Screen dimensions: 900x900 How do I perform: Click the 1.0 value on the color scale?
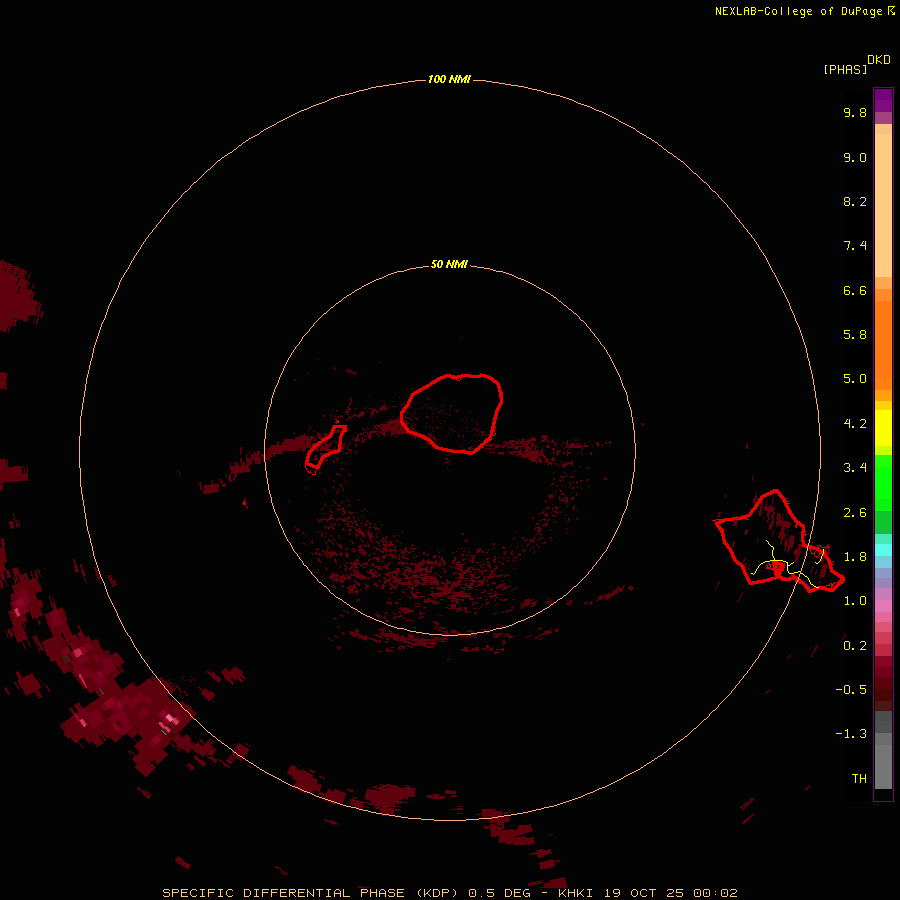855,600
